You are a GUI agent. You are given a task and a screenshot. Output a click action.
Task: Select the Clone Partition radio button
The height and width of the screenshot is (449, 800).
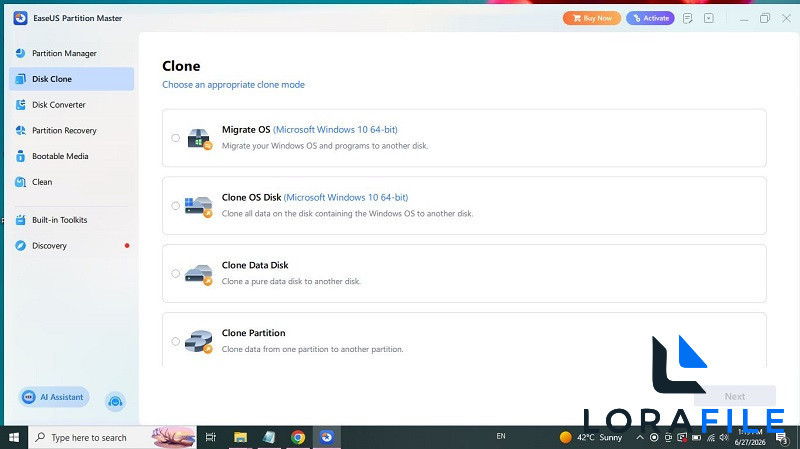click(176, 341)
